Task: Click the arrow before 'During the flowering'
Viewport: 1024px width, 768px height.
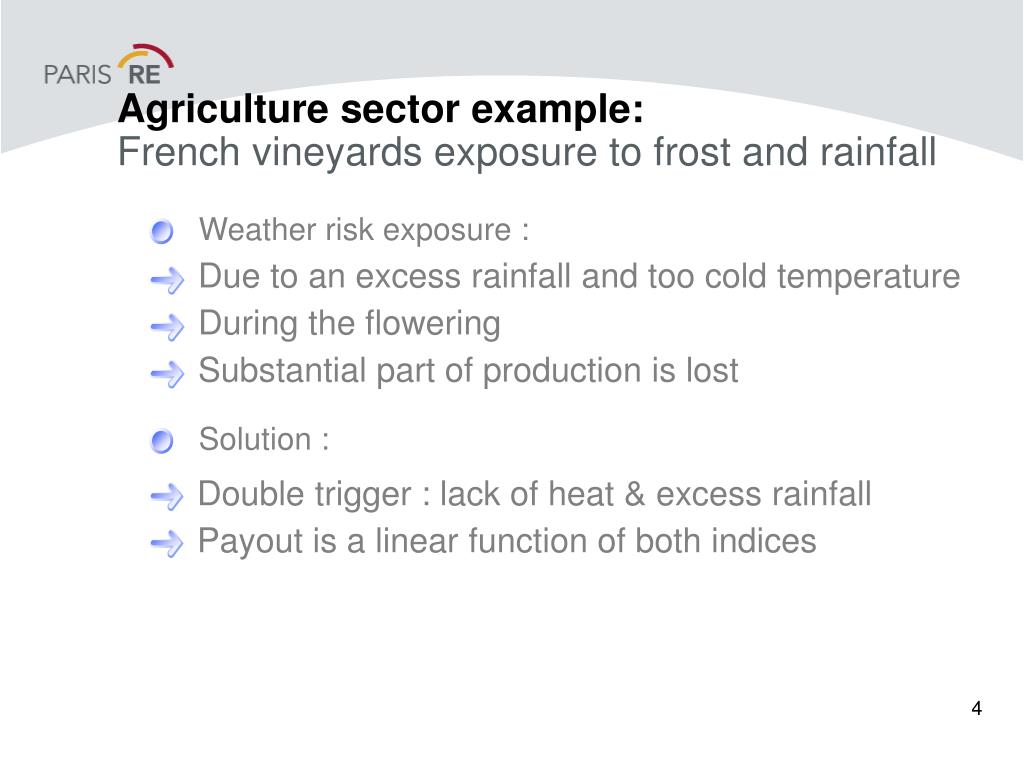Action: pos(167,327)
